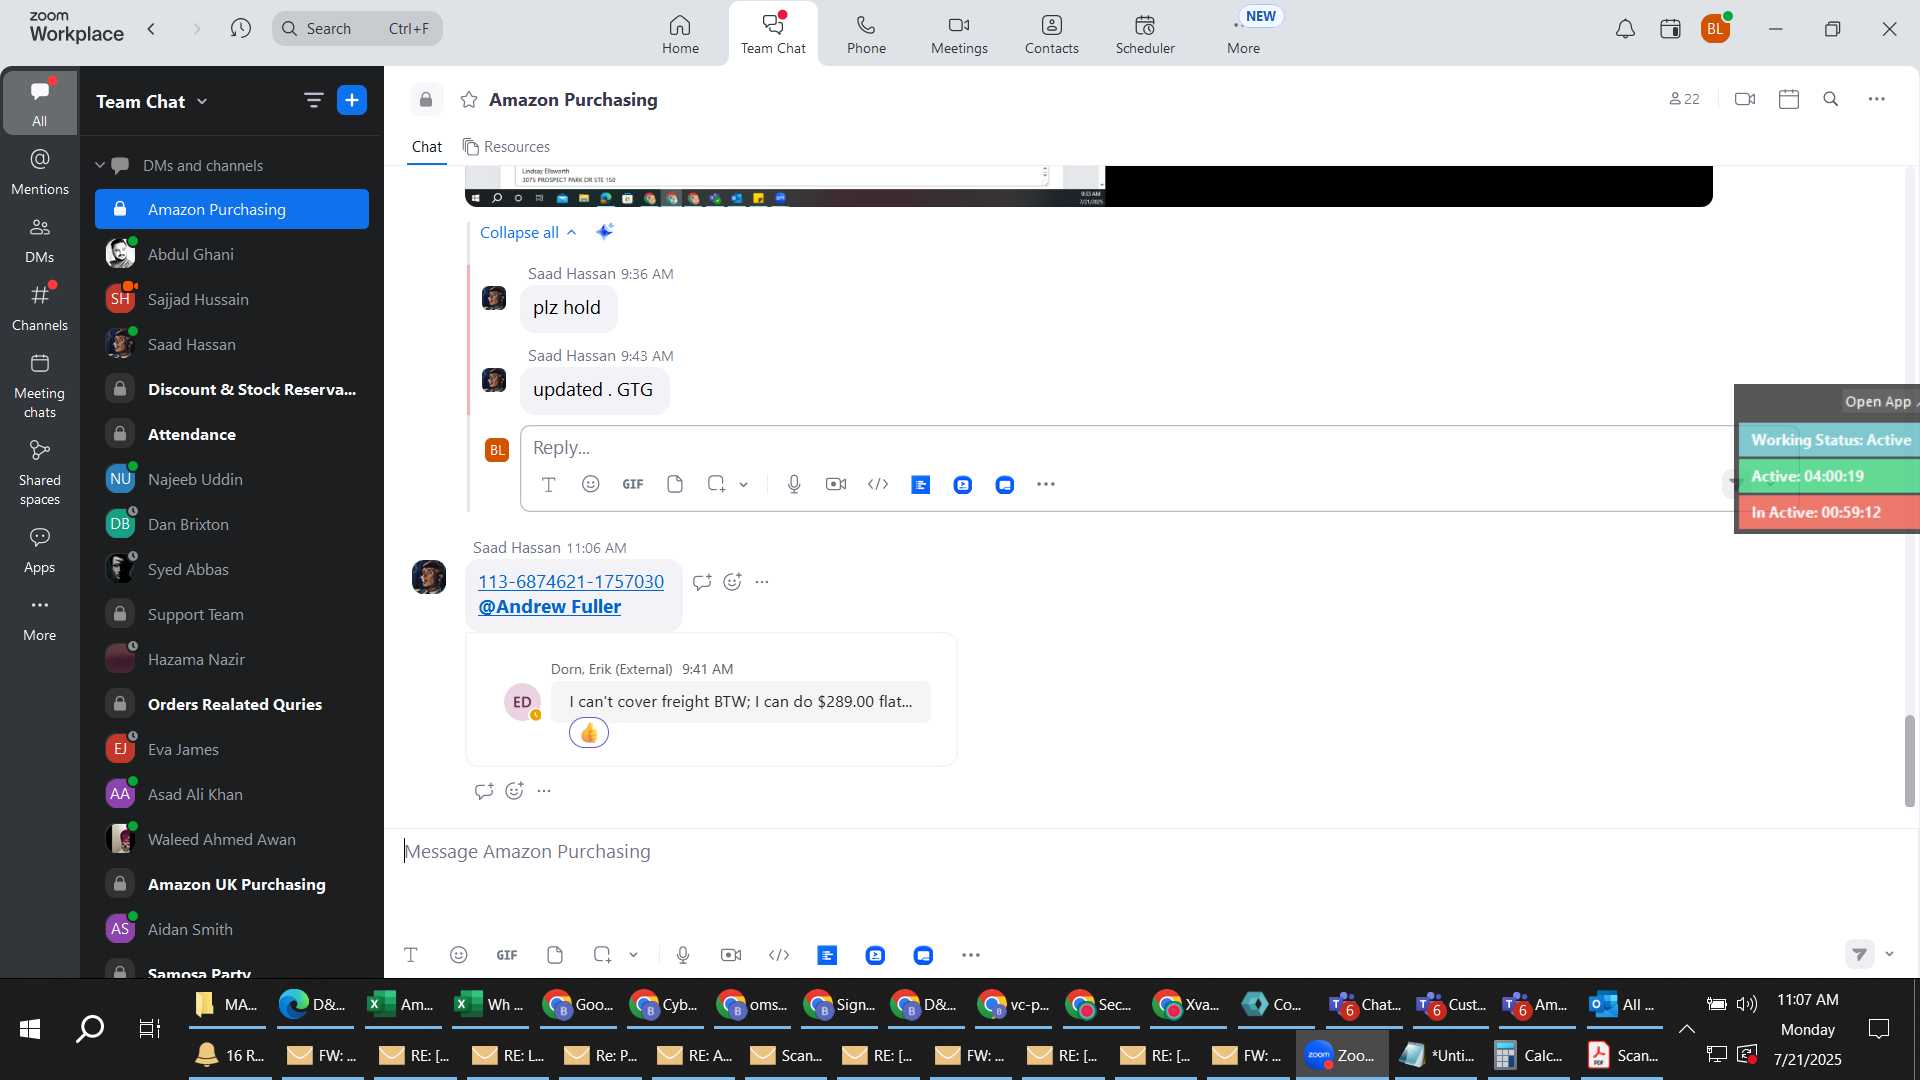Open Channels in the sidebar
The height and width of the screenshot is (1080, 1920).
point(39,308)
